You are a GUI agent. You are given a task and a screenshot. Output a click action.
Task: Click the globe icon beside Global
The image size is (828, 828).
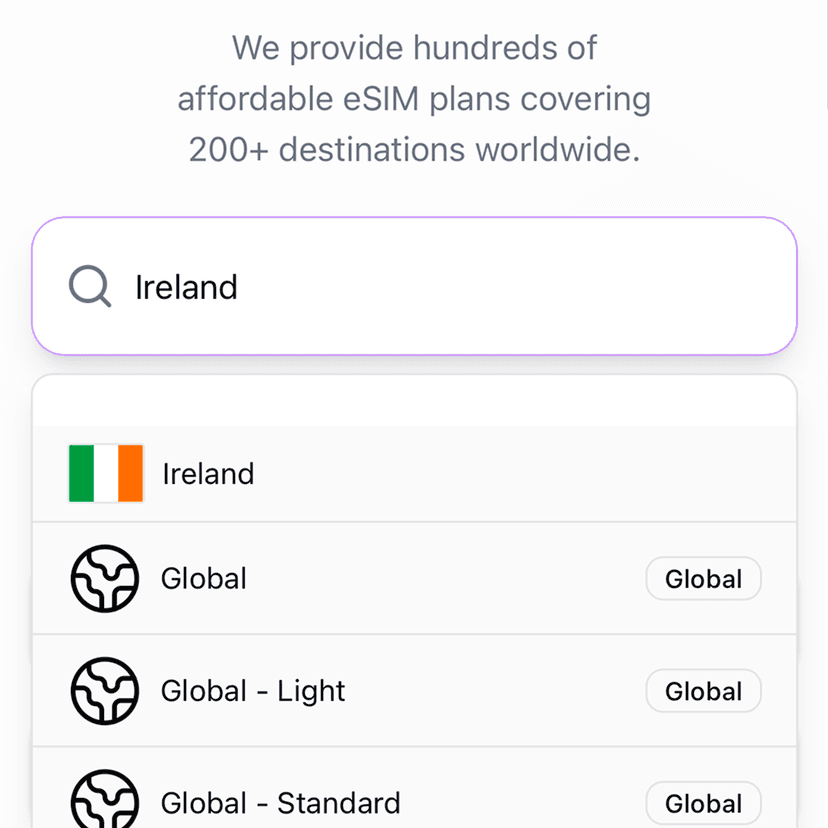click(104, 579)
